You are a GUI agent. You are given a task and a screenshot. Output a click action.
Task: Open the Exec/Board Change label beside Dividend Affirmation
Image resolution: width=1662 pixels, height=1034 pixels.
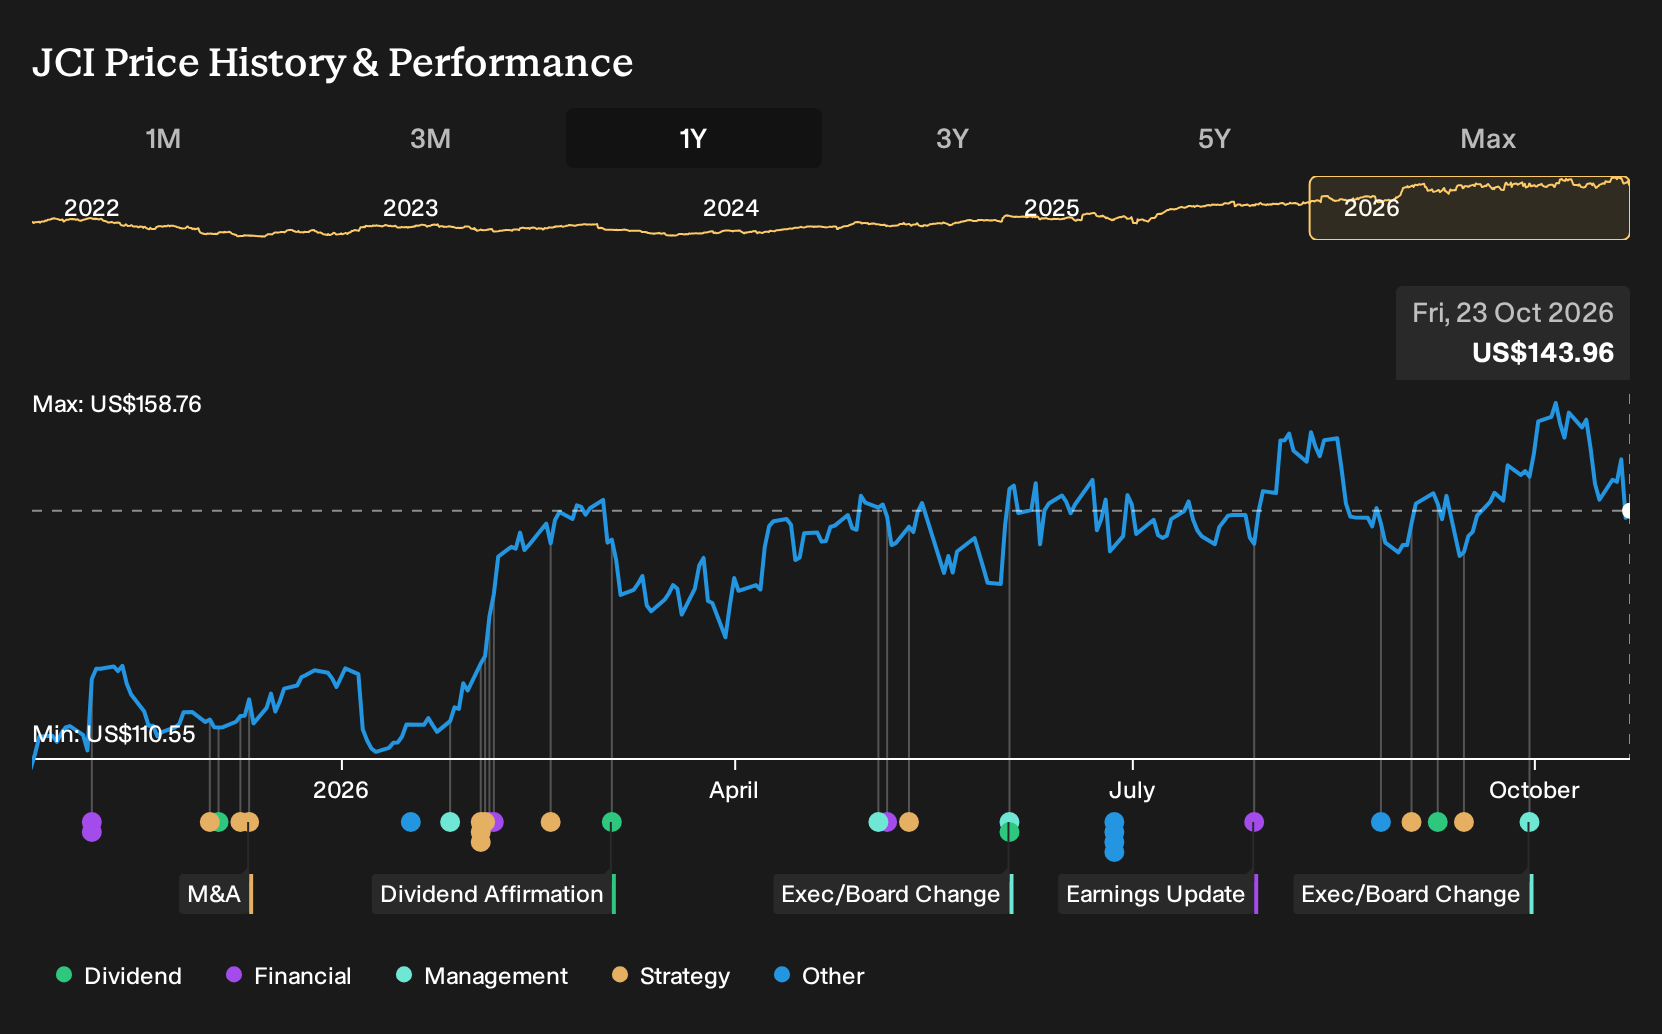click(x=894, y=894)
